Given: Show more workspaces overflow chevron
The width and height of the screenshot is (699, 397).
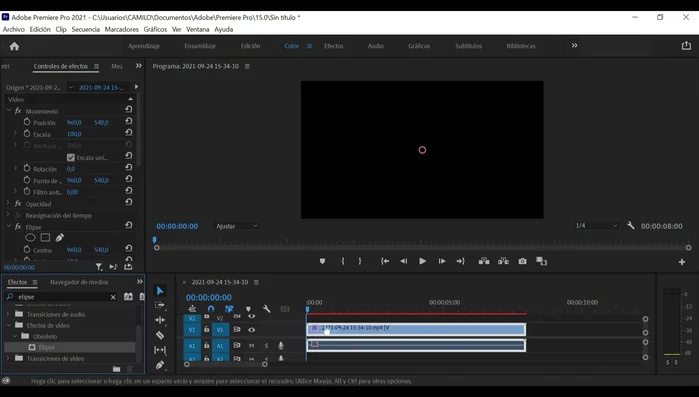Looking at the screenshot, I should (575, 45).
